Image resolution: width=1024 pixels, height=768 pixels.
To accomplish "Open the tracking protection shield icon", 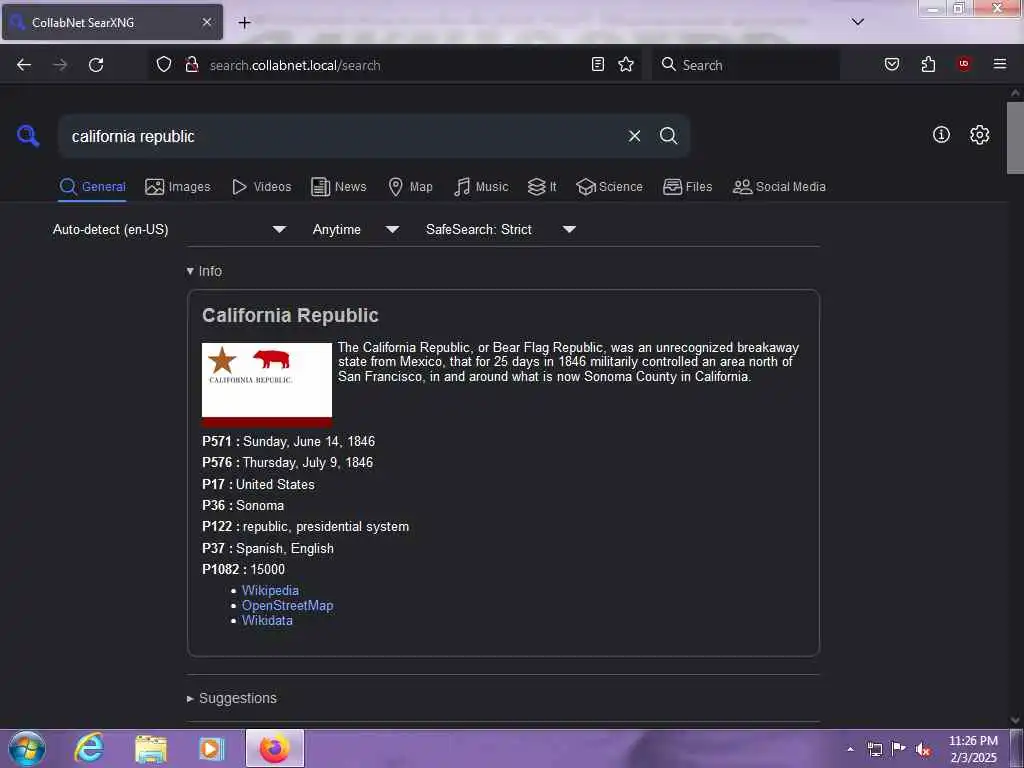I will click(x=164, y=65).
